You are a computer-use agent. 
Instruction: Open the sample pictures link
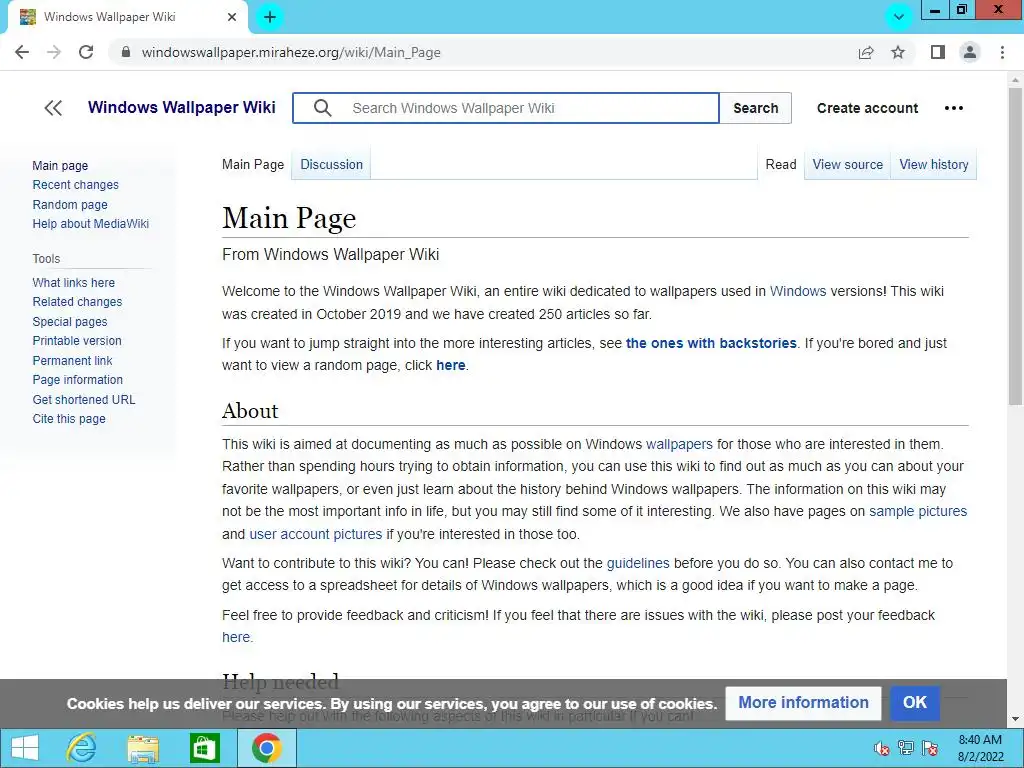coord(918,511)
